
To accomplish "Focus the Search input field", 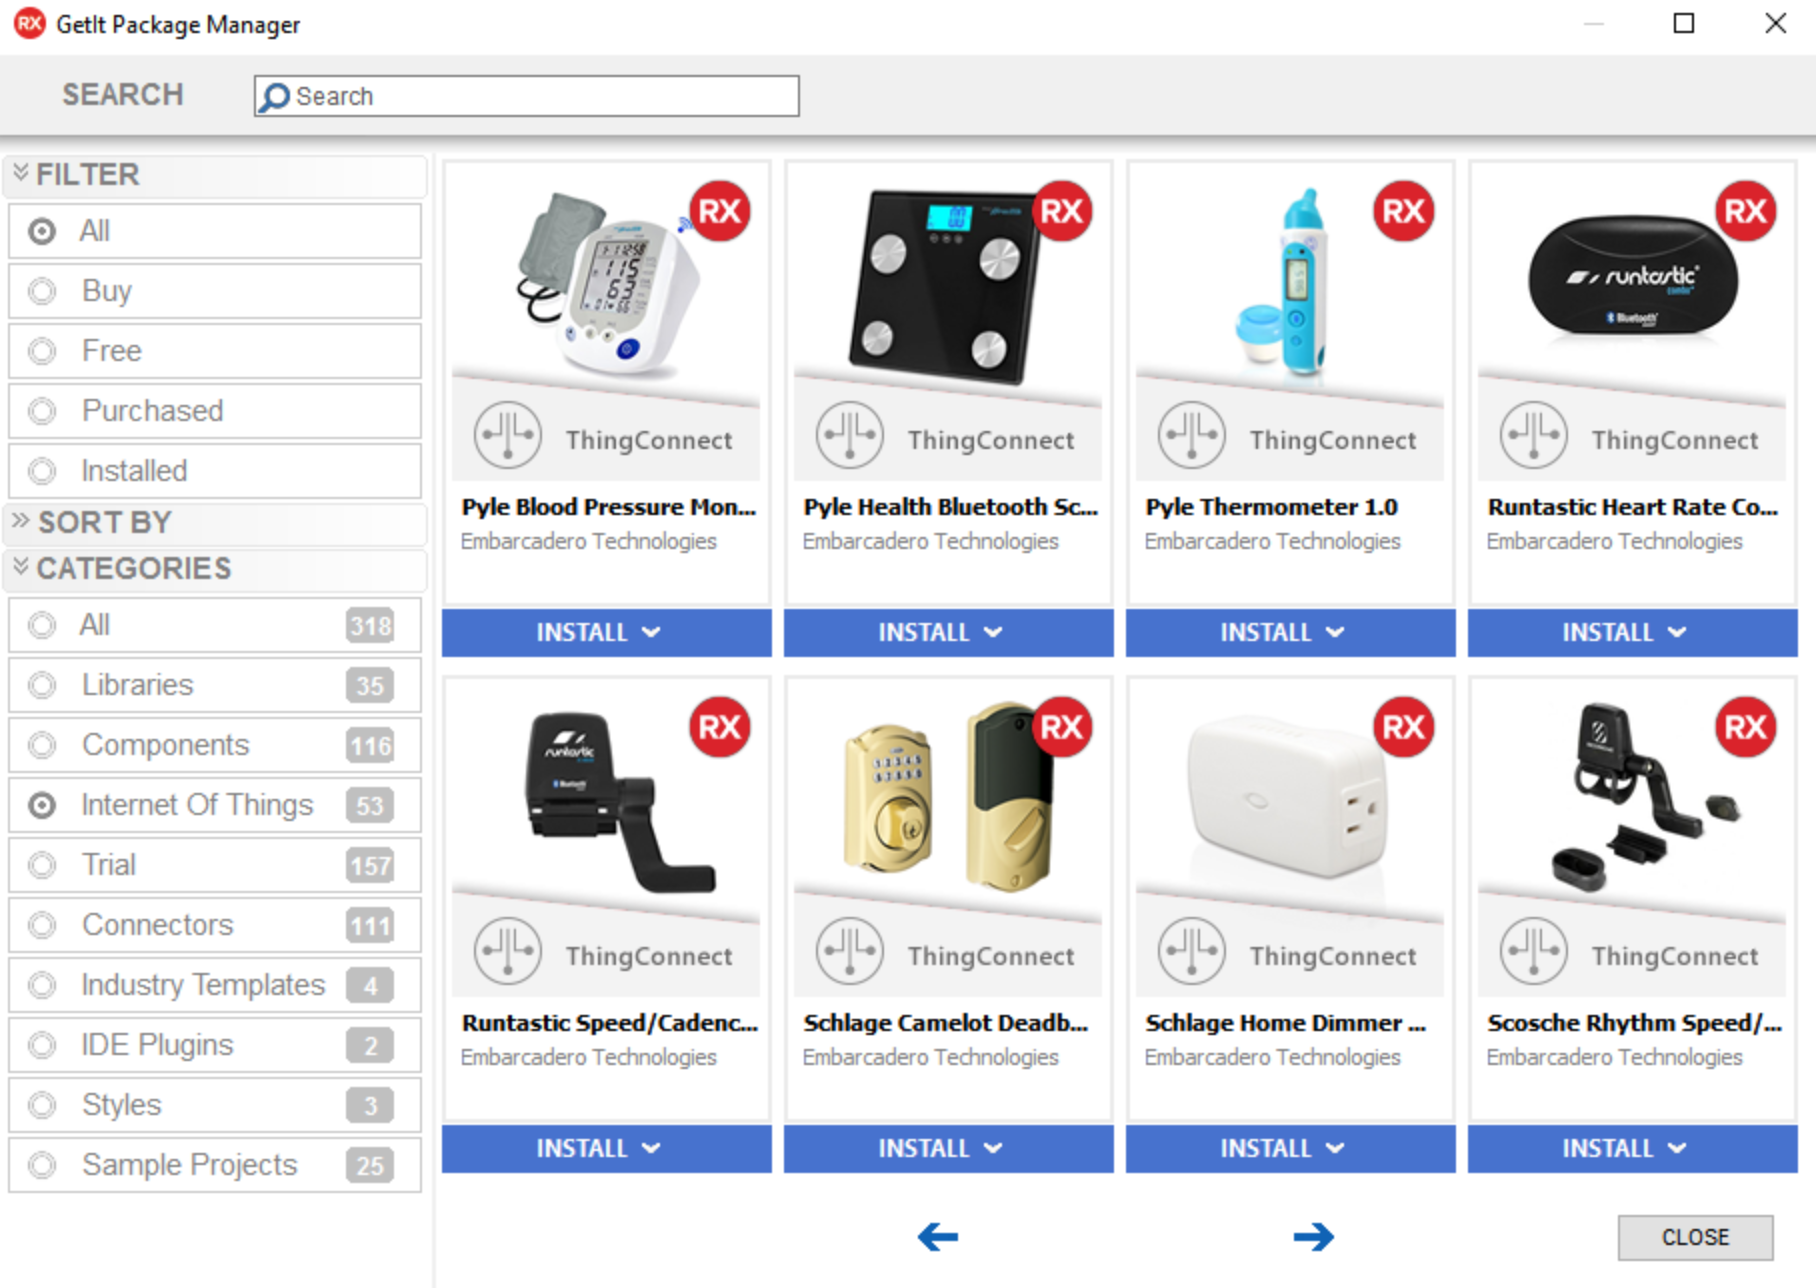I will pyautogui.click(x=527, y=96).
